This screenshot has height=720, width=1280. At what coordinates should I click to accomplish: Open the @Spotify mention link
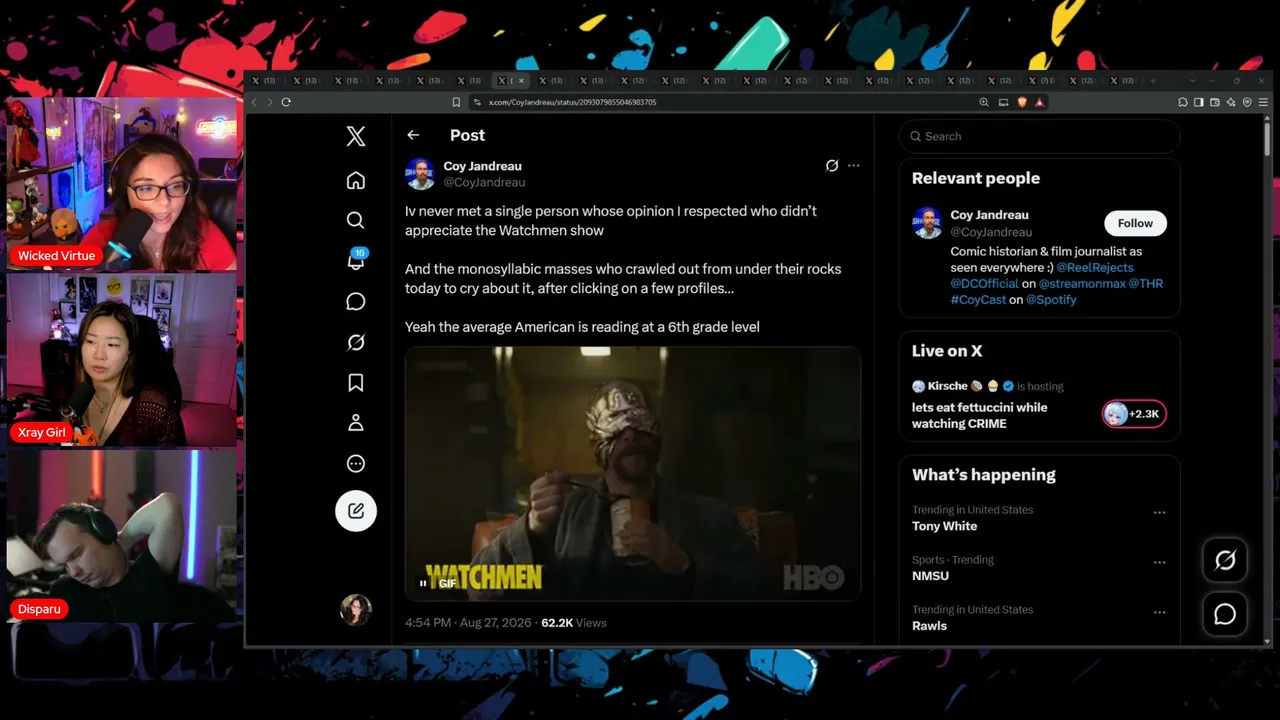(1051, 300)
